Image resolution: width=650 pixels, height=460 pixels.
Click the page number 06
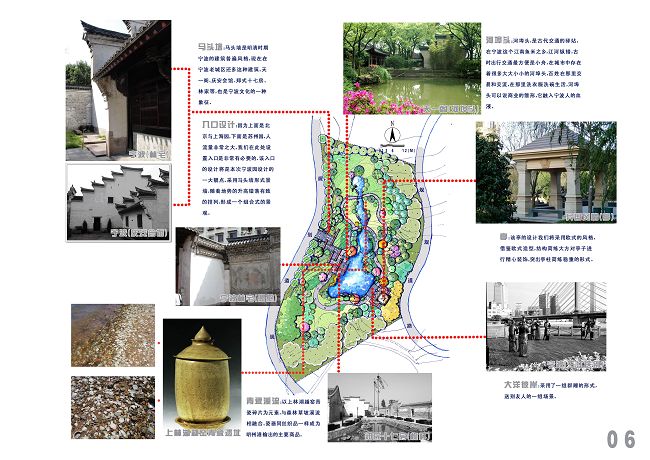[x=620, y=438]
